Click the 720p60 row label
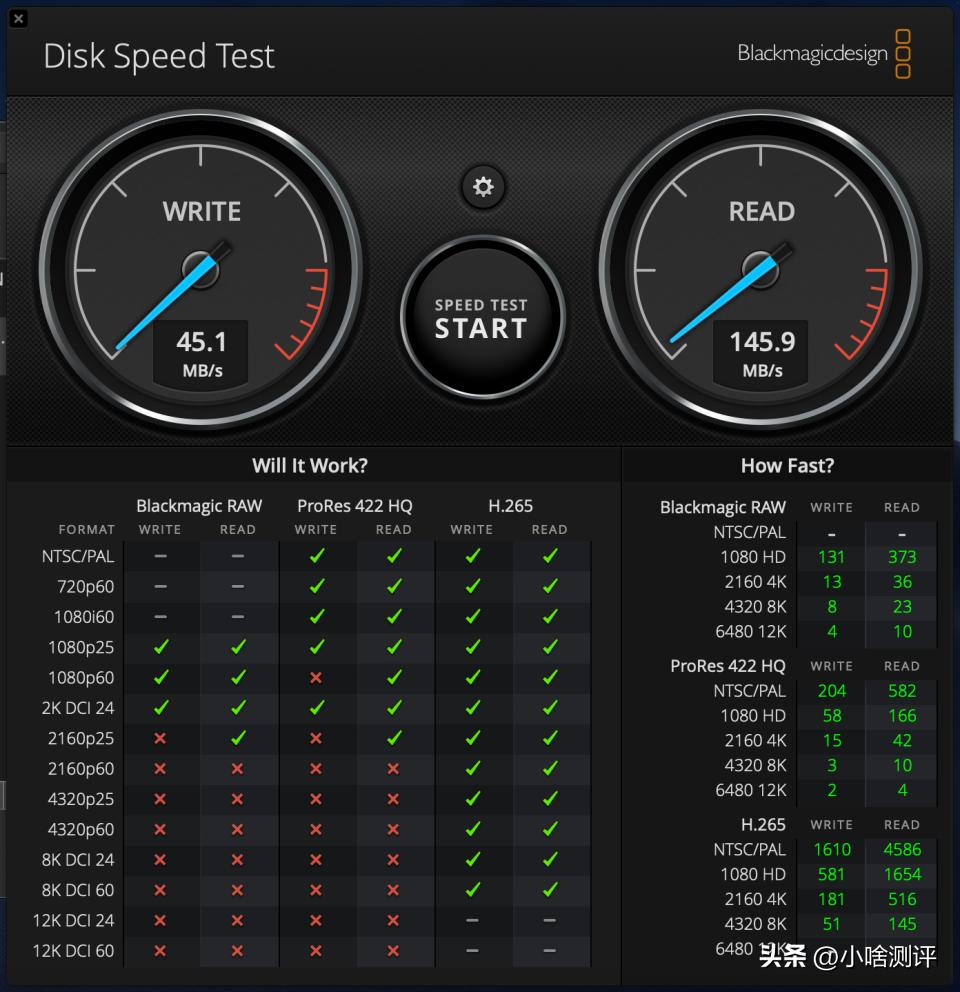The height and width of the screenshot is (992, 960). coord(85,586)
